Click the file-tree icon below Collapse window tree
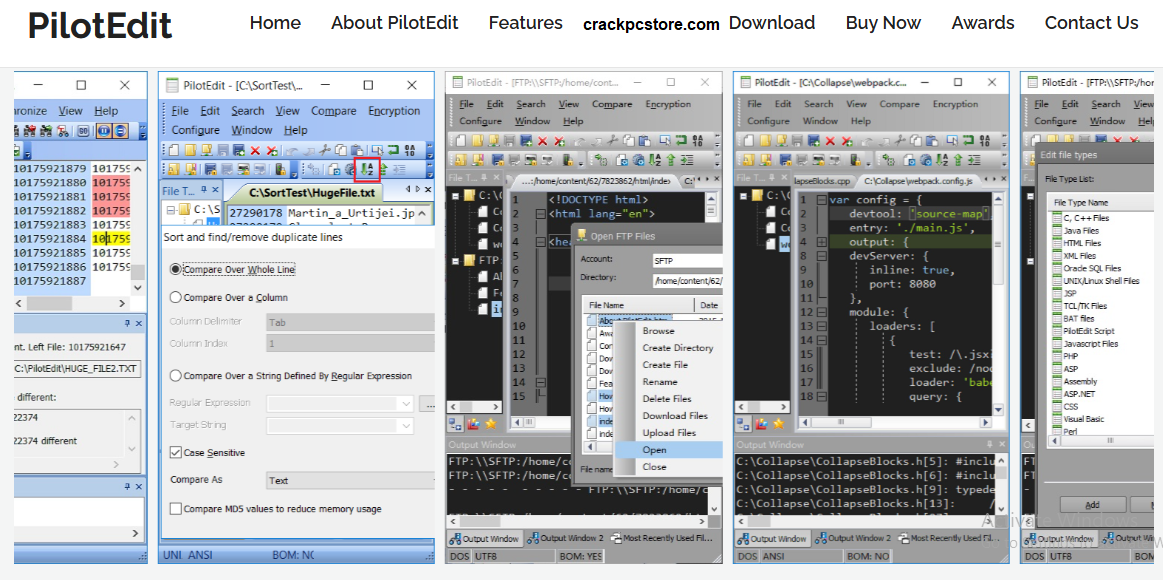 (745, 424)
